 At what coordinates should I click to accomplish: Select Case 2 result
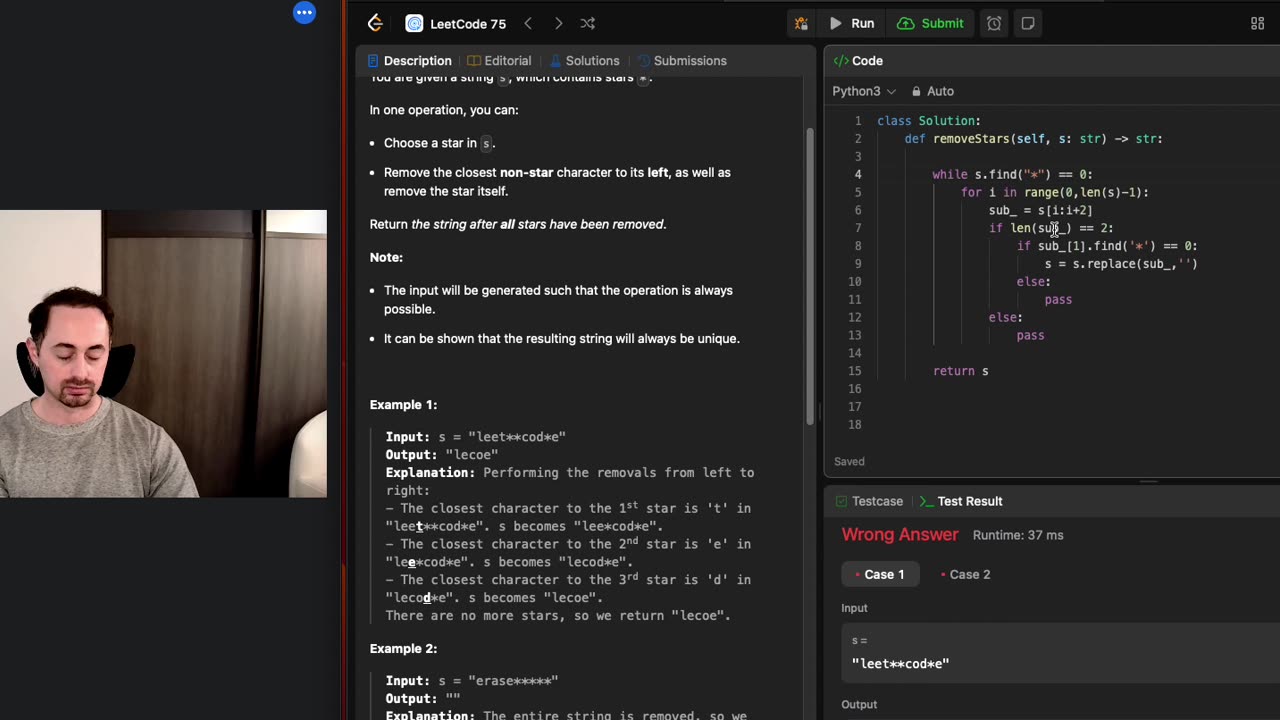[965, 574]
